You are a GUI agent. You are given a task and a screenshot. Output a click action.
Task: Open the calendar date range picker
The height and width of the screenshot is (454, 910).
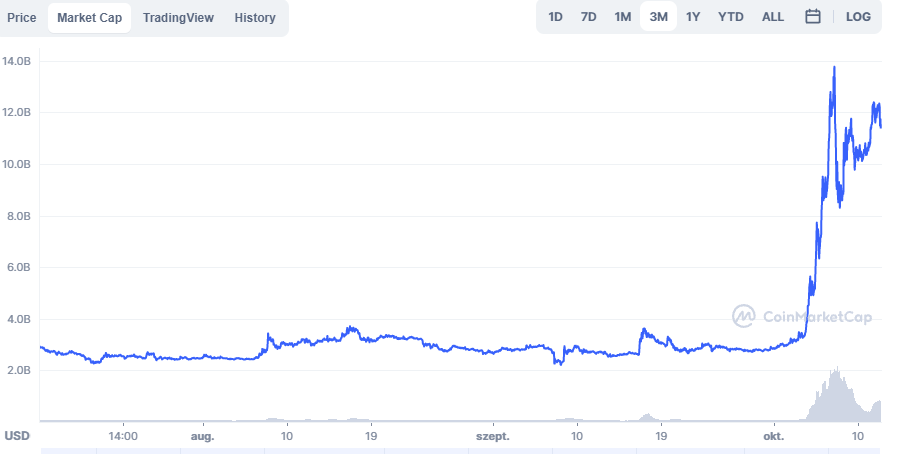point(812,17)
